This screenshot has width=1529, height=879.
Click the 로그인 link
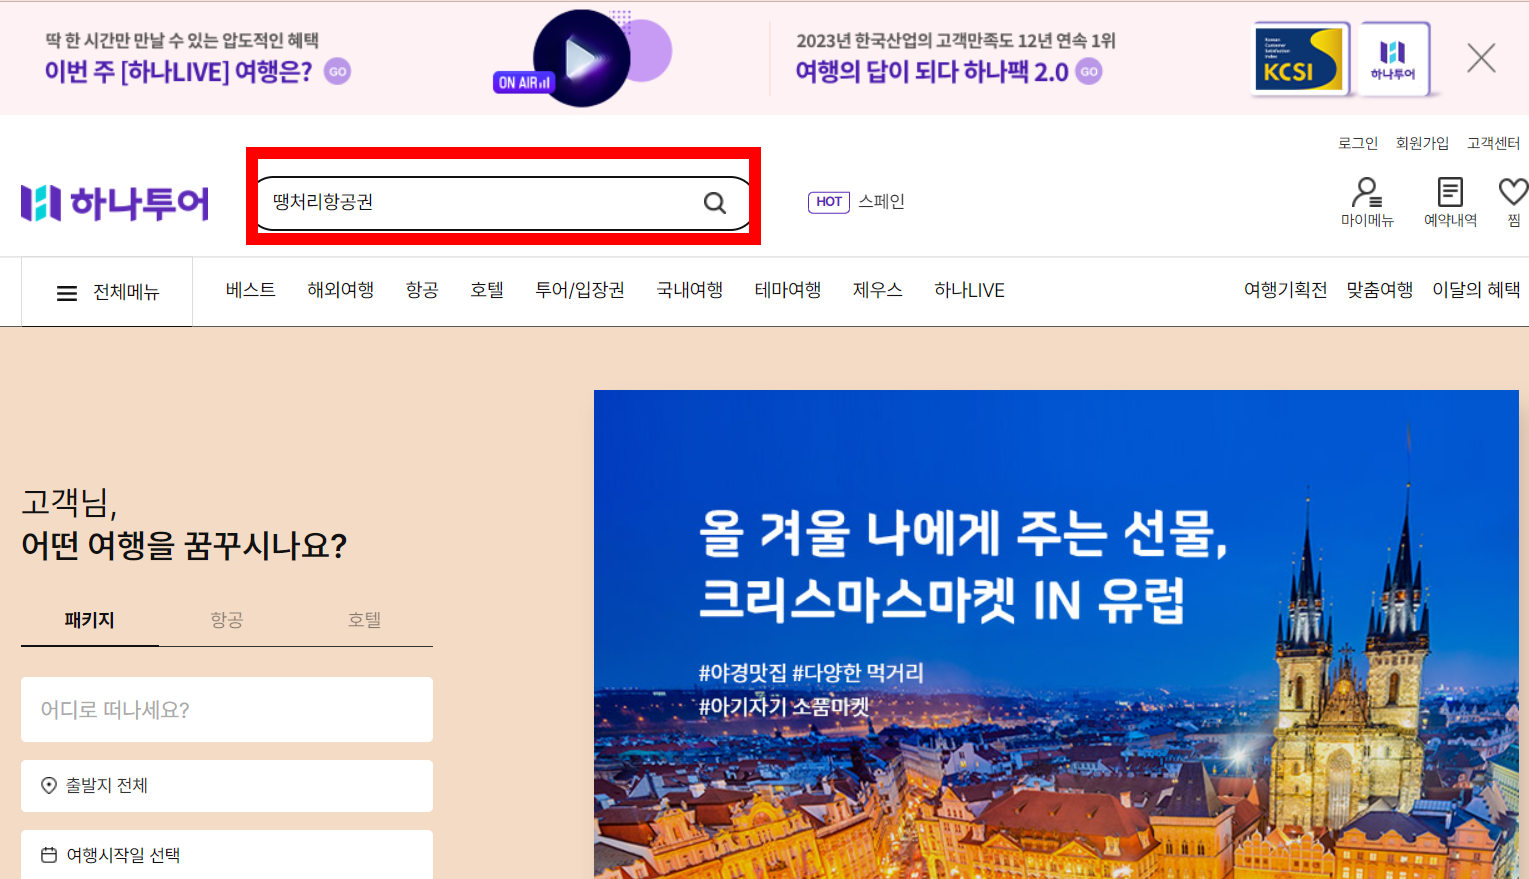pyautogui.click(x=1356, y=142)
